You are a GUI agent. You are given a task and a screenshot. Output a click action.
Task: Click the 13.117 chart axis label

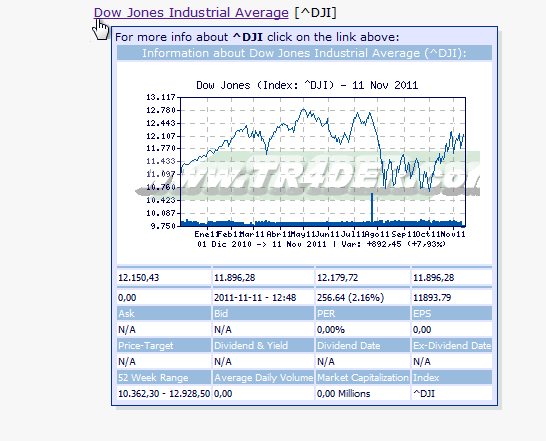click(x=161, y=97)
